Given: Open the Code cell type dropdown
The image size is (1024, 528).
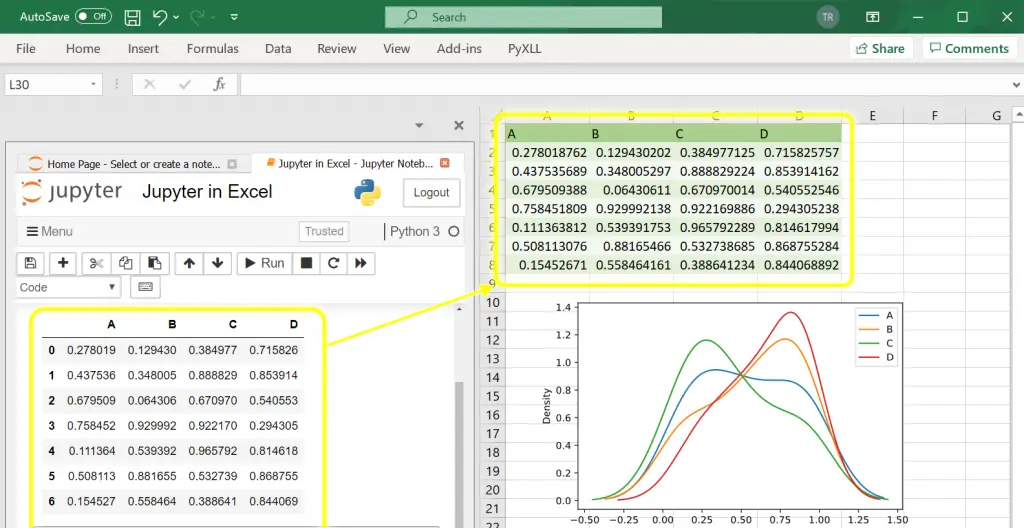Looking at the screenshot, I should pyautogui.click(x=69, y=287).
